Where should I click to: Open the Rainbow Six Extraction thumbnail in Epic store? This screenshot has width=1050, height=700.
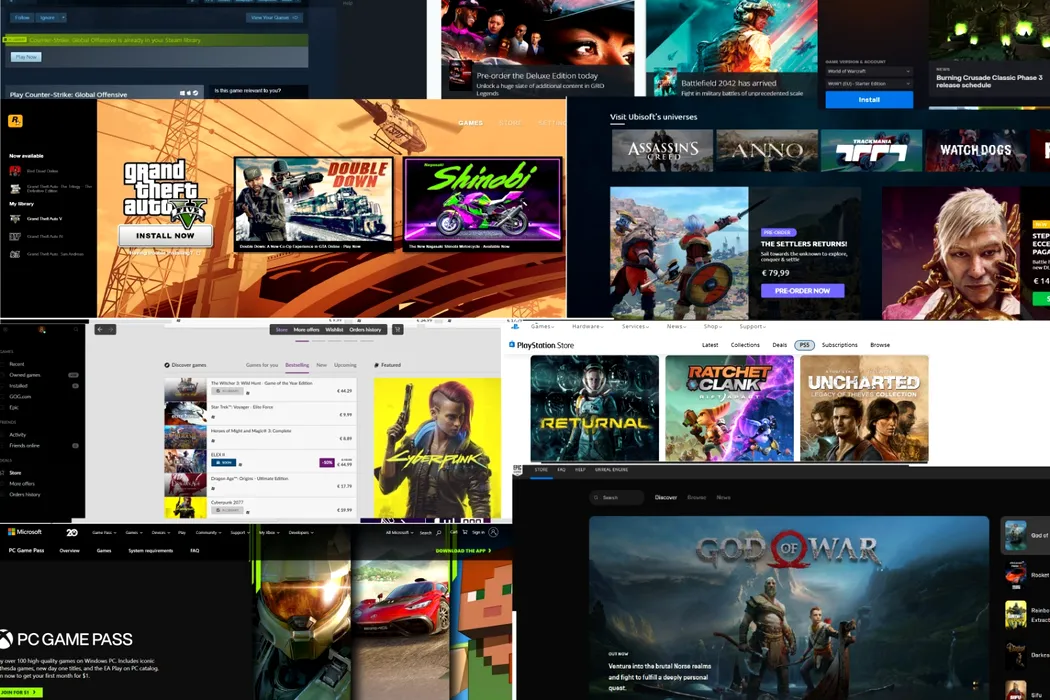pos(1015,614)
